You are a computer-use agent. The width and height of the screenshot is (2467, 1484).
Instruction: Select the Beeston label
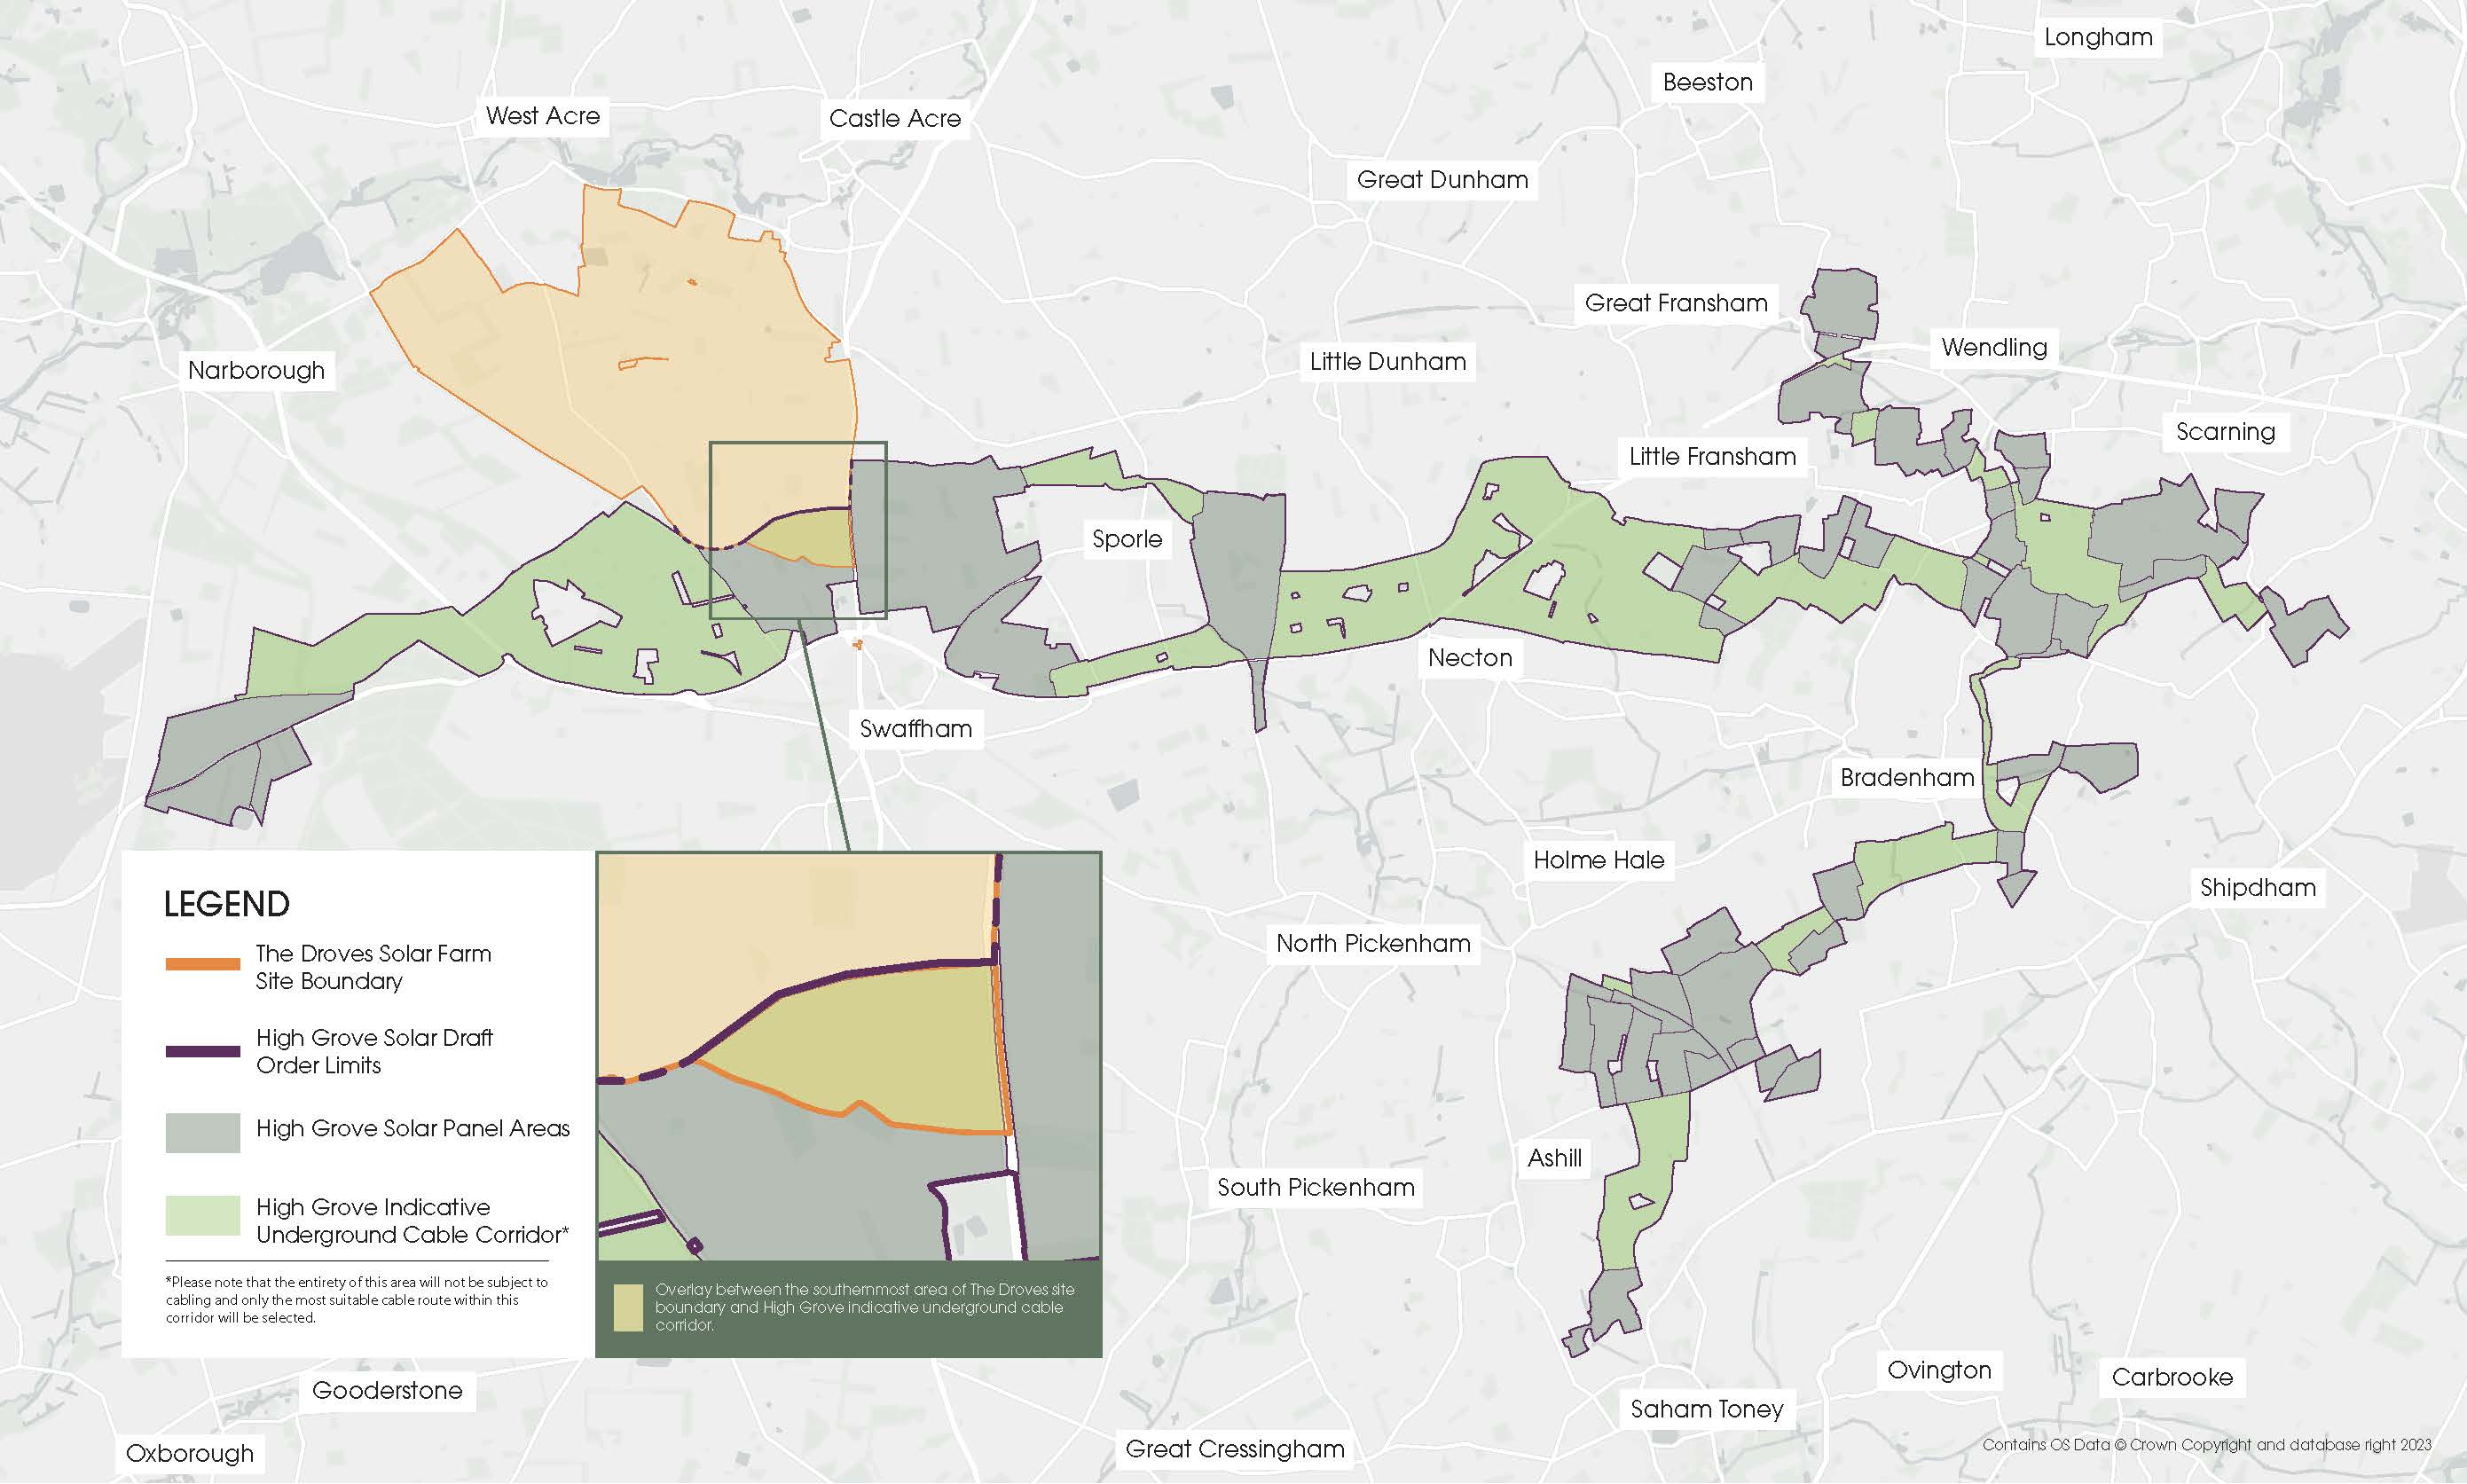(x=1708, y=82)
